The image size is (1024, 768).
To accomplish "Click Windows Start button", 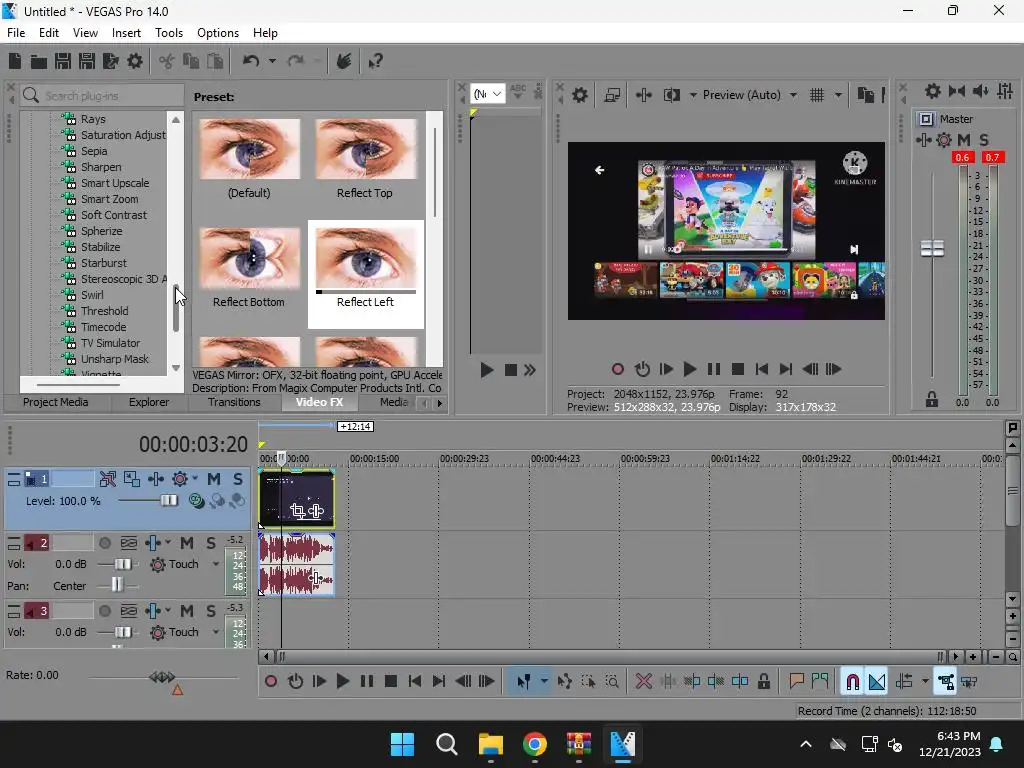I will click(402, 744).
